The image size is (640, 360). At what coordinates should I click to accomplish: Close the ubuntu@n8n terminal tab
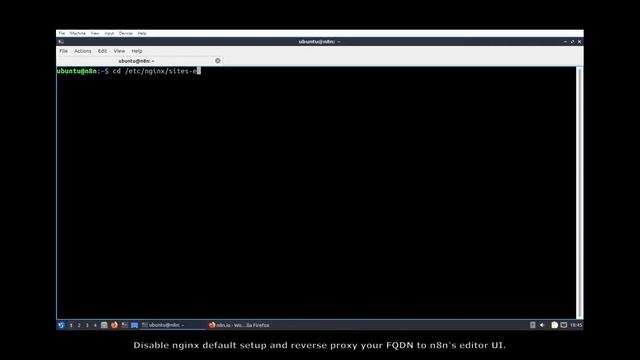point(218,61)
